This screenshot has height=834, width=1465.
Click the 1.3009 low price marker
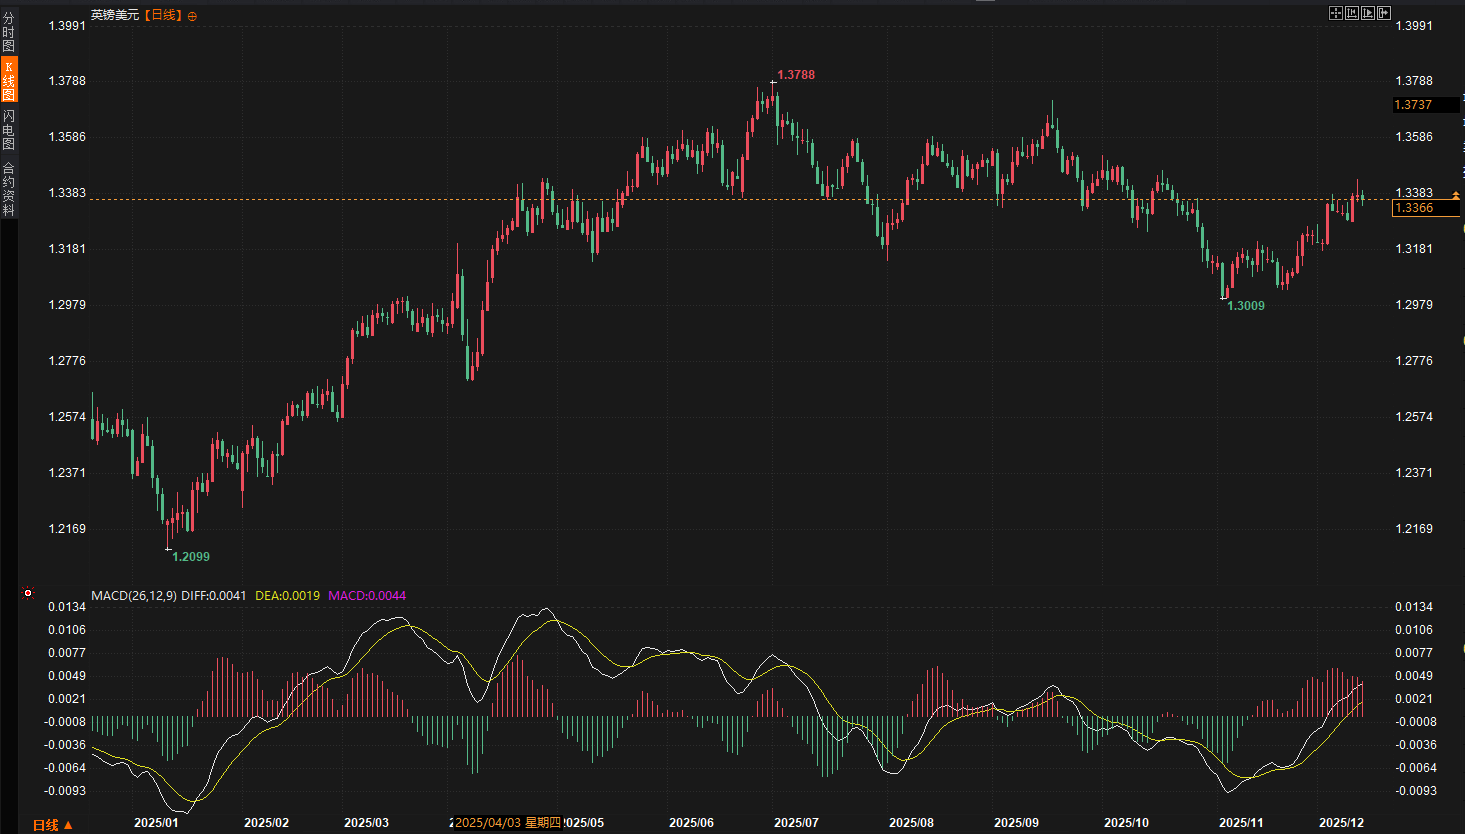coord(1246,306)
